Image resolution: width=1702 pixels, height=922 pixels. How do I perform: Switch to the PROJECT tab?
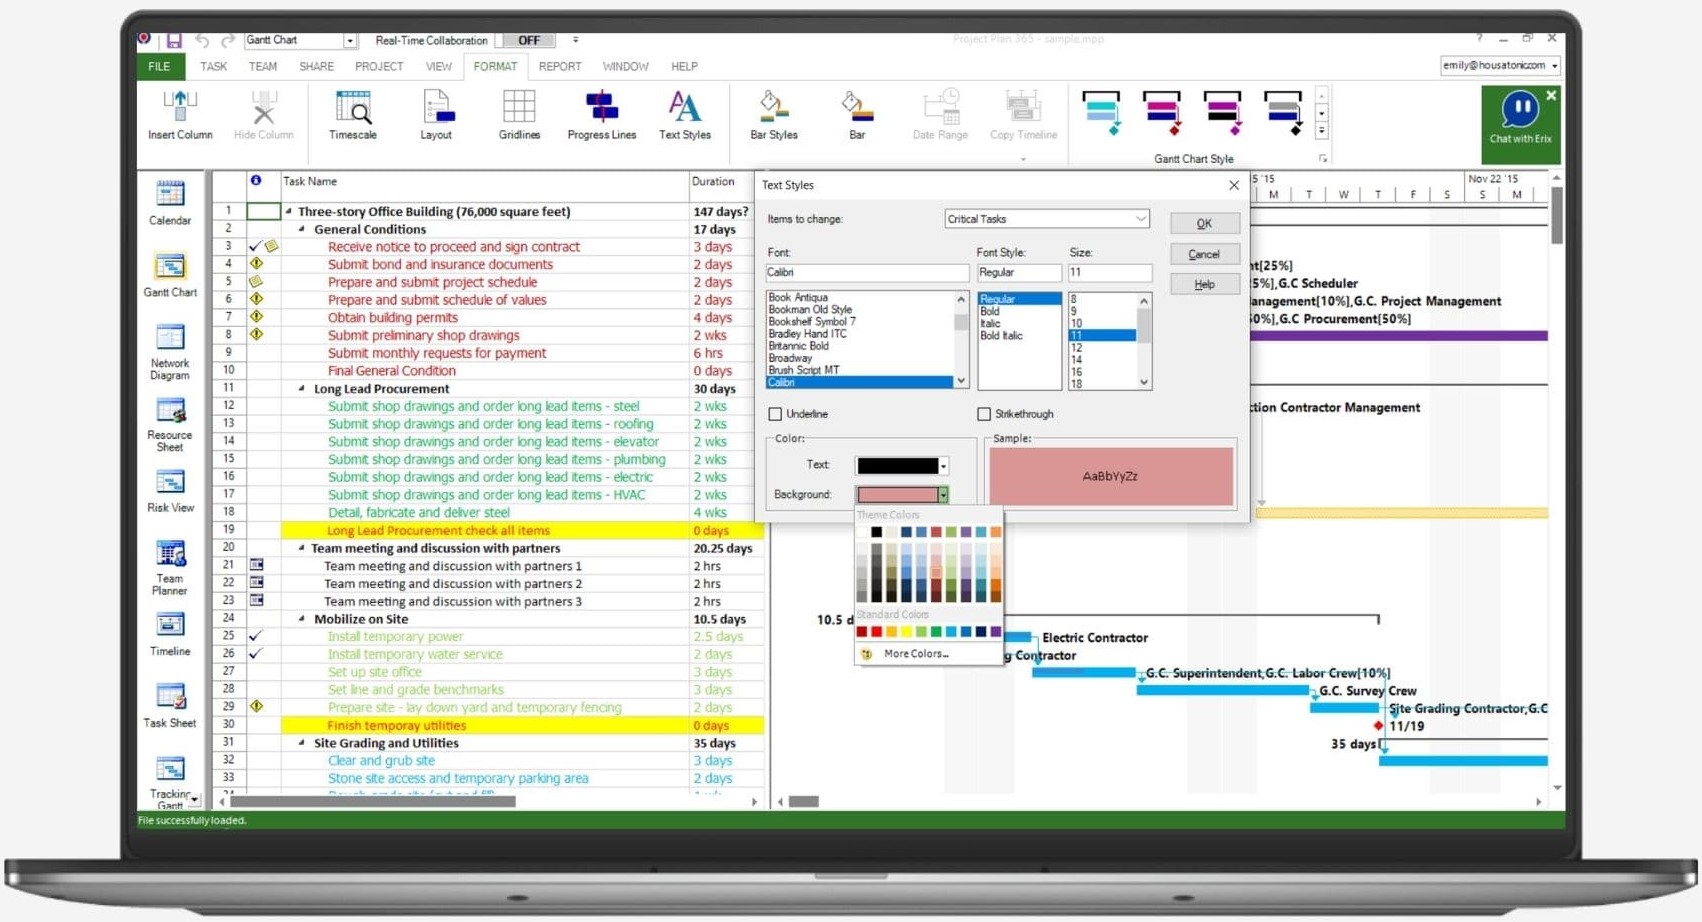pos(378,67)
